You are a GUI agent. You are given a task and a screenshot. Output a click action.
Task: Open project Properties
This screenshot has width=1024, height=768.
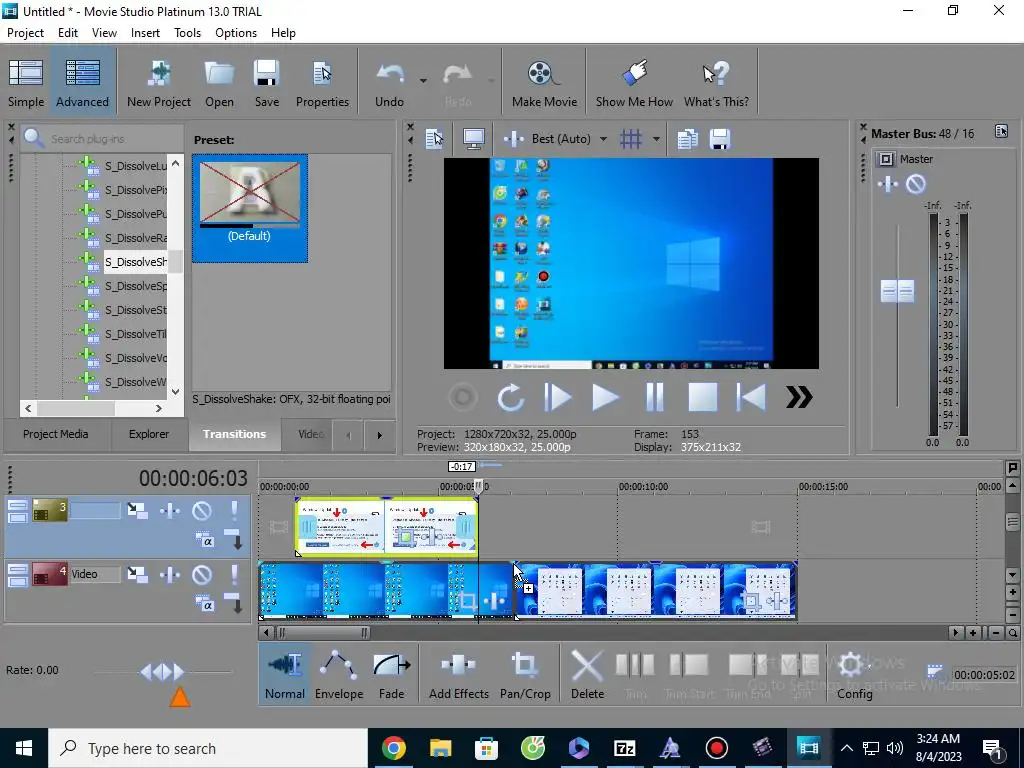coord(322,83)
